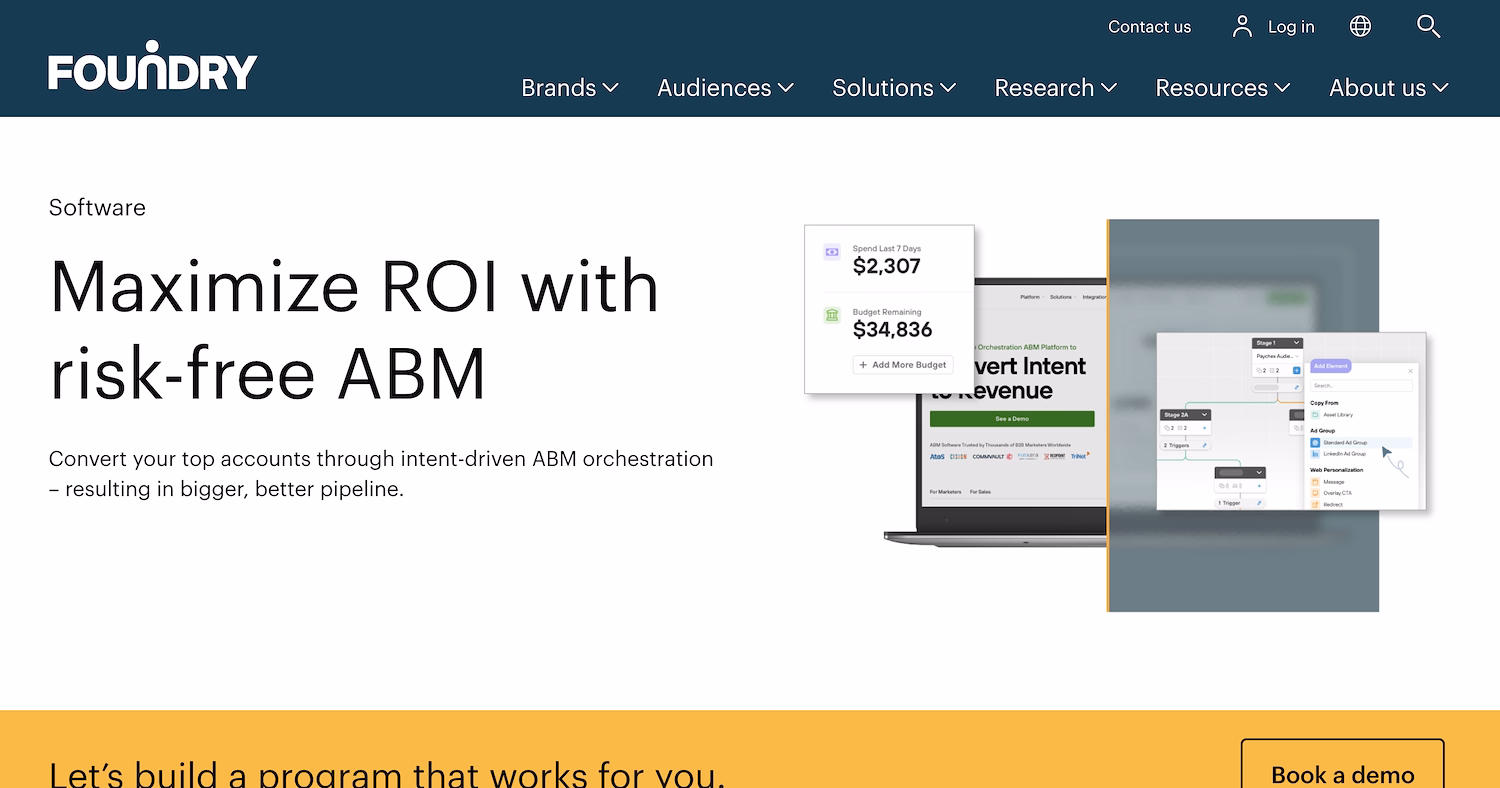This screenshot has height=788, width=1500.
Task: Expand the Solutions navigation dropdown
Action: pos(893,88)
